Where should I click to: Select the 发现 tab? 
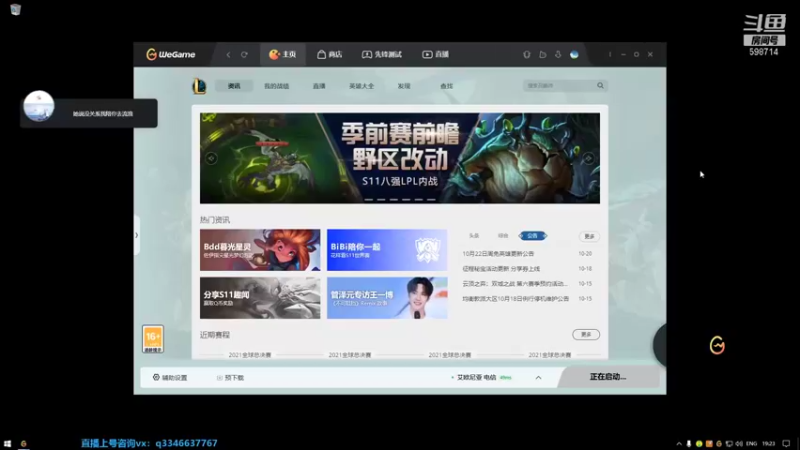pos(404,86)
